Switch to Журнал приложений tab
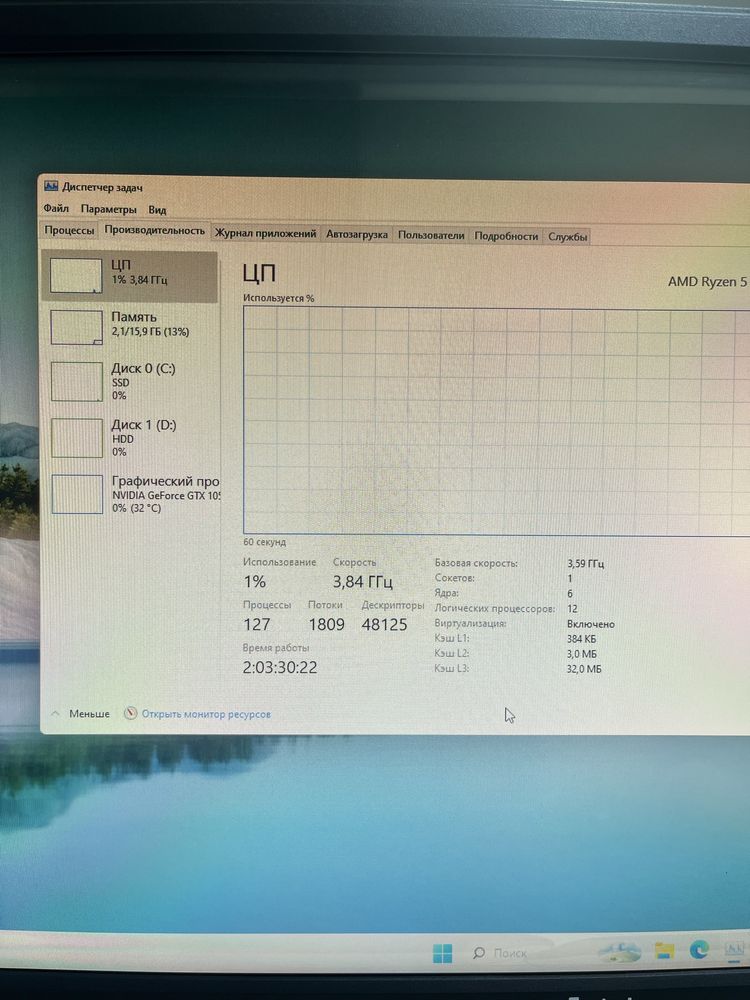The image size is (750, 1000). [265, 233]
